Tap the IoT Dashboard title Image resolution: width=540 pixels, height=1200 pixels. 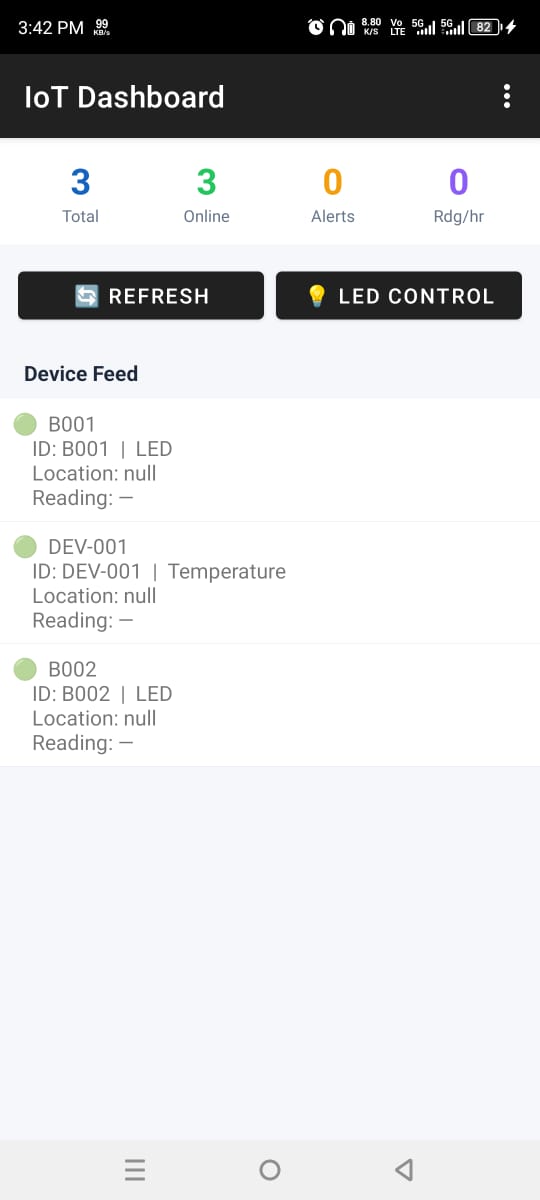pyautogui.click(x=124, y=97)
